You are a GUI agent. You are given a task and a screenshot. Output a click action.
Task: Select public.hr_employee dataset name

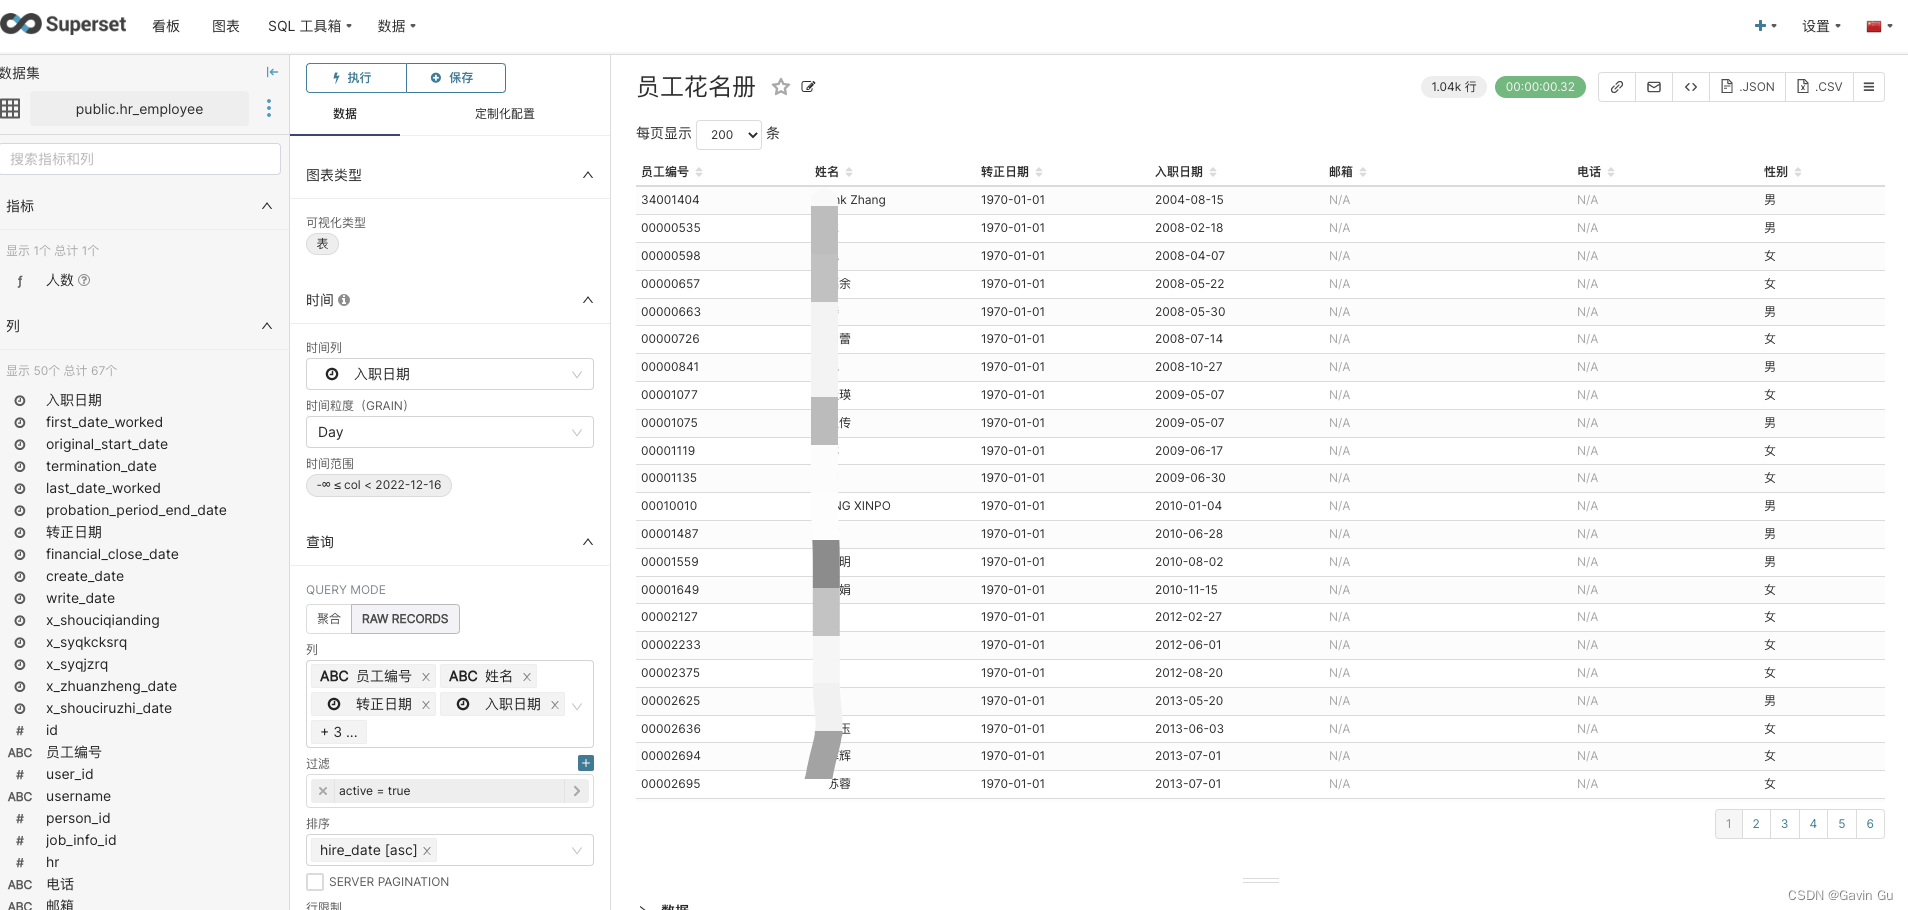[x=139, y=109]
